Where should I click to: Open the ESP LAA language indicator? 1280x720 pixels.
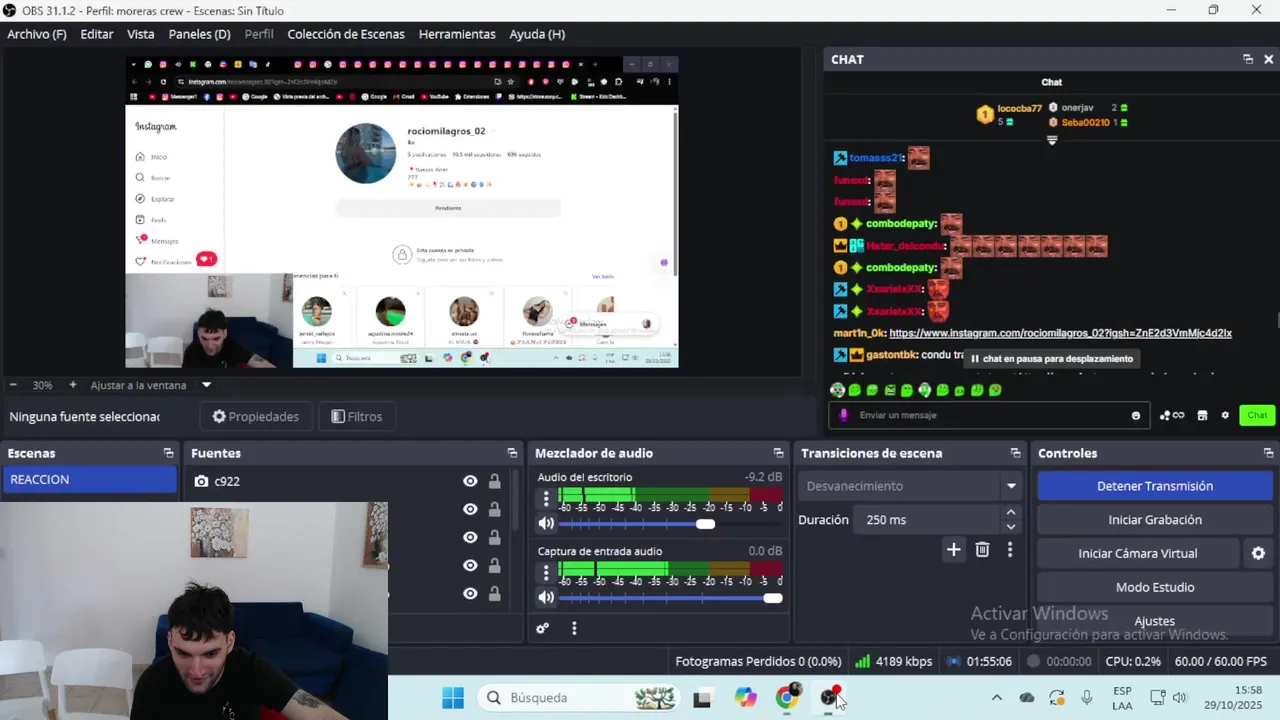click(1122, 697)
